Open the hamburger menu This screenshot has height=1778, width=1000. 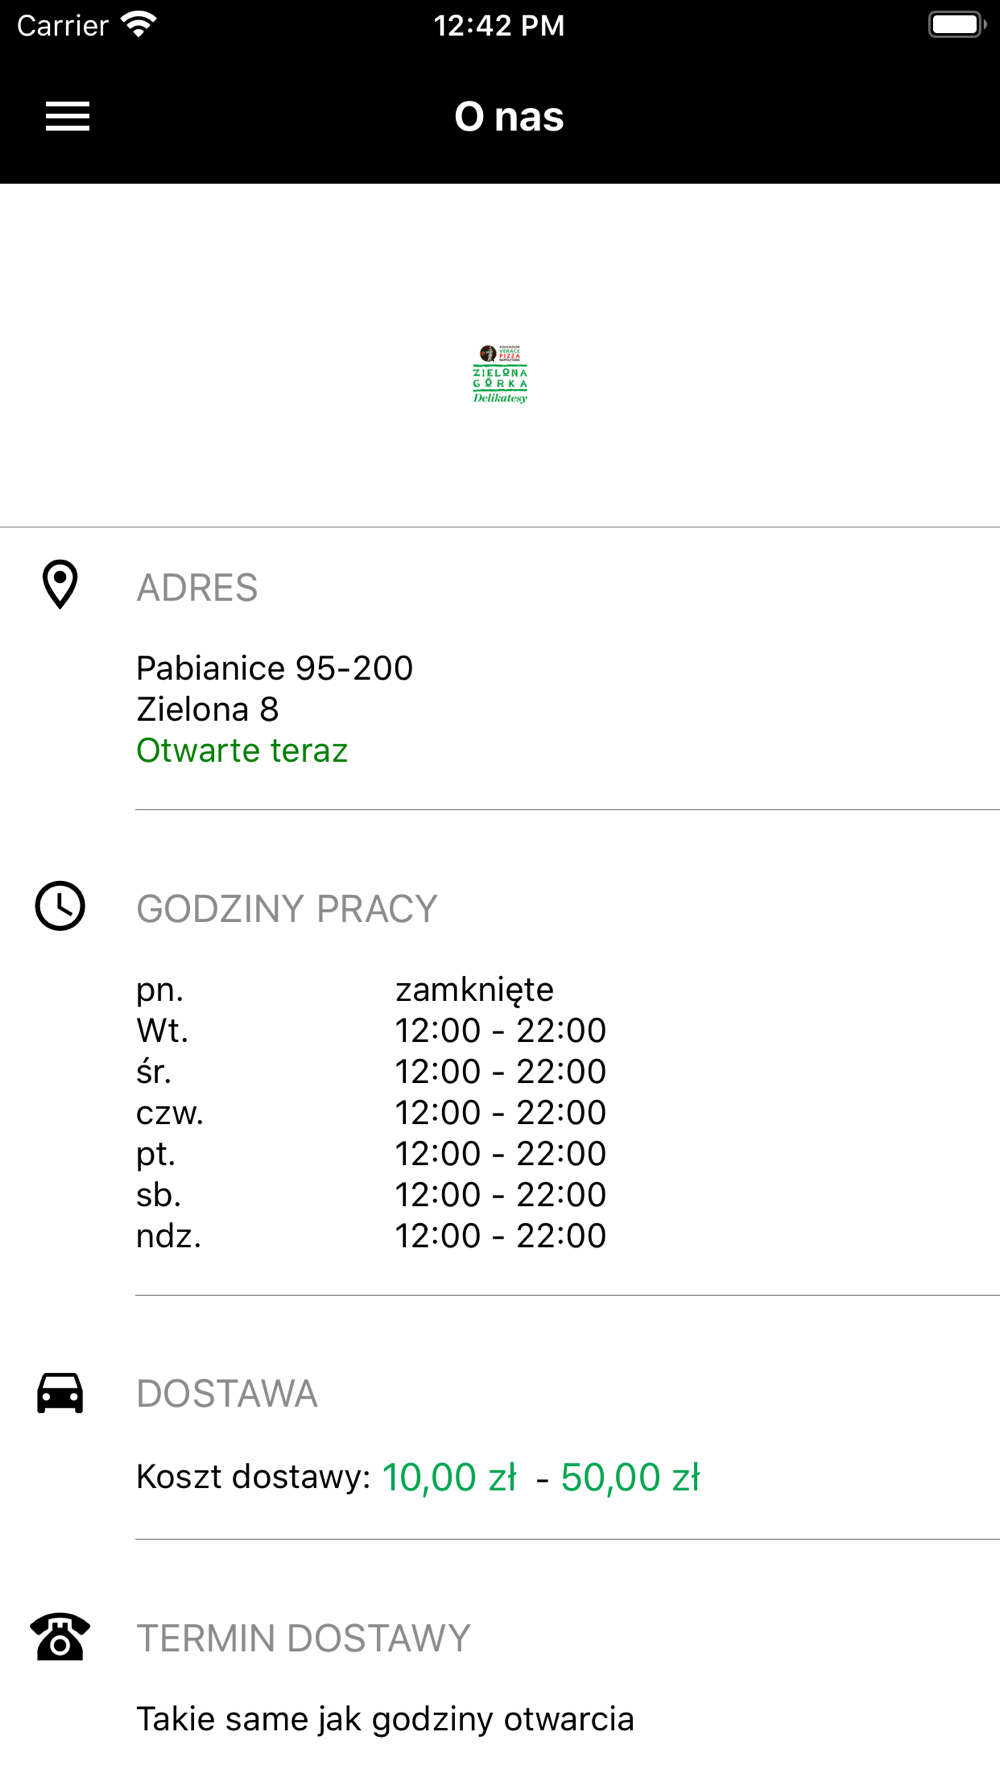[x=68, y=117]
